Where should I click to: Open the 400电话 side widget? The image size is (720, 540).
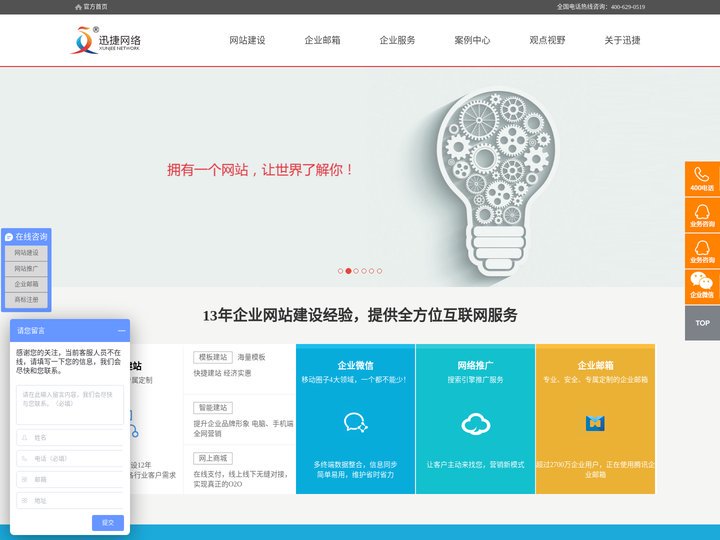pyautogui.click(x=702, y=179)
